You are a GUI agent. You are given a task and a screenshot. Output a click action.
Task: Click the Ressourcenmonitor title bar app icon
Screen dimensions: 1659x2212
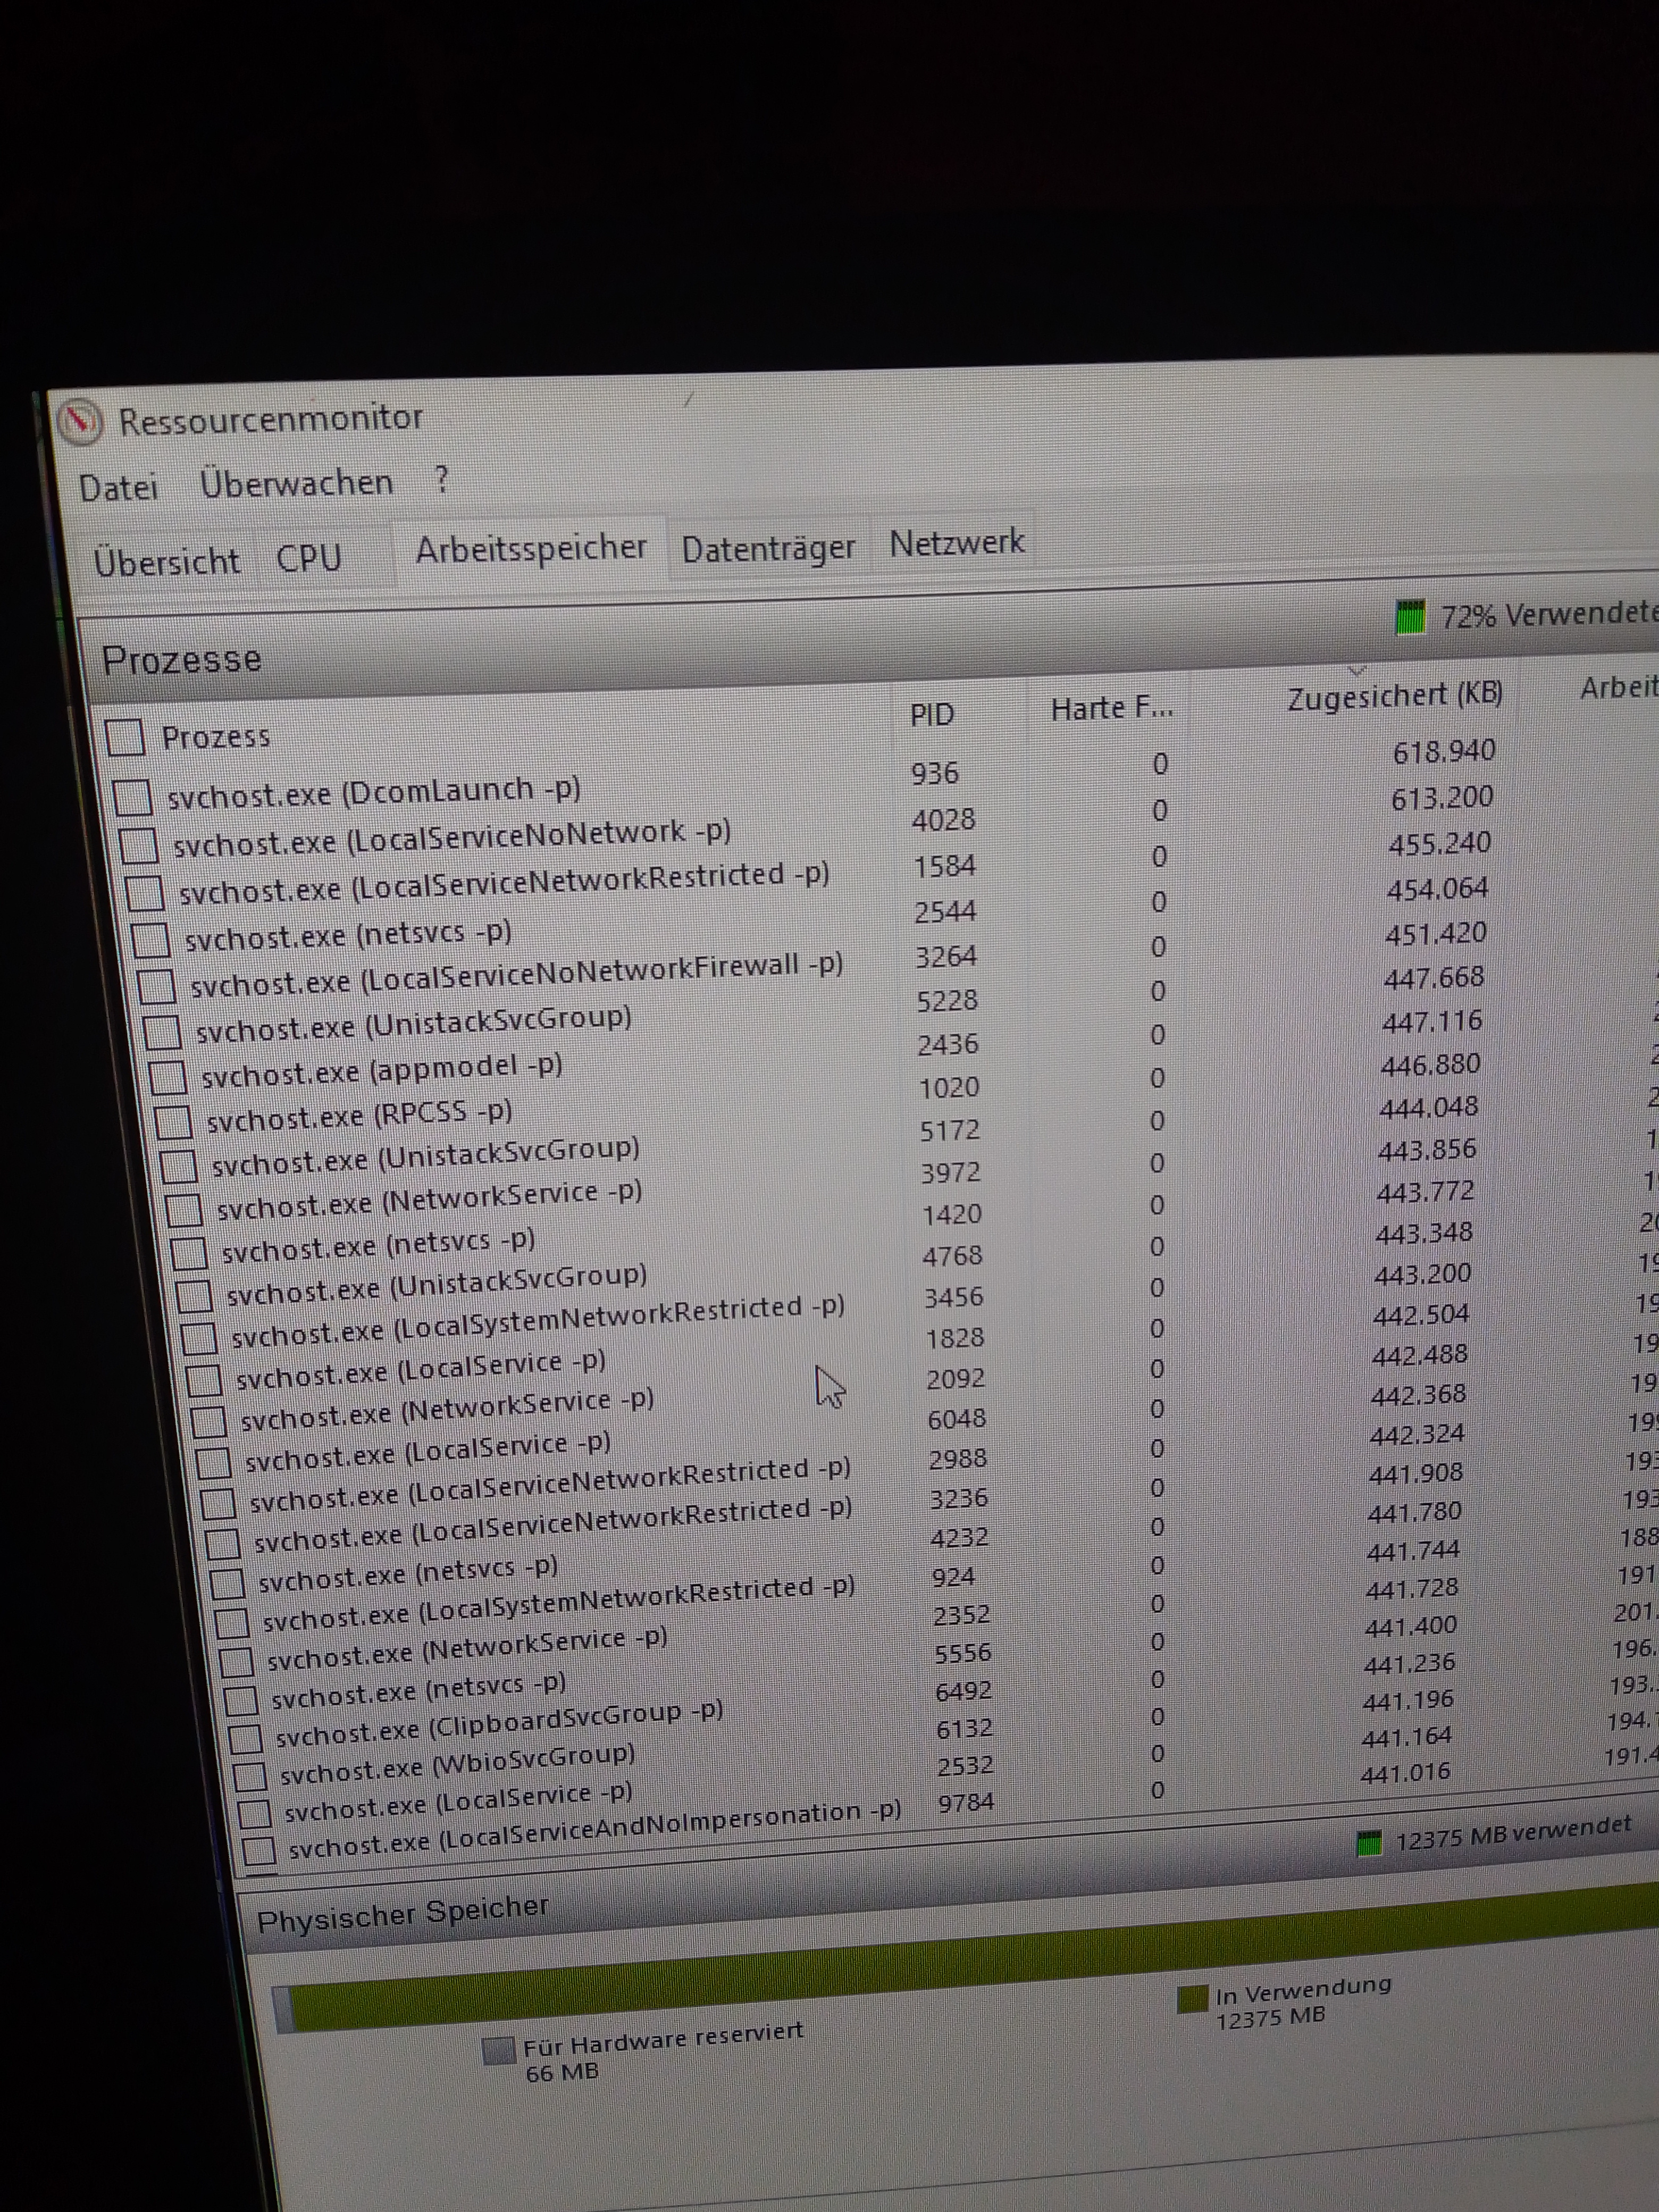[x=80, y=421]
